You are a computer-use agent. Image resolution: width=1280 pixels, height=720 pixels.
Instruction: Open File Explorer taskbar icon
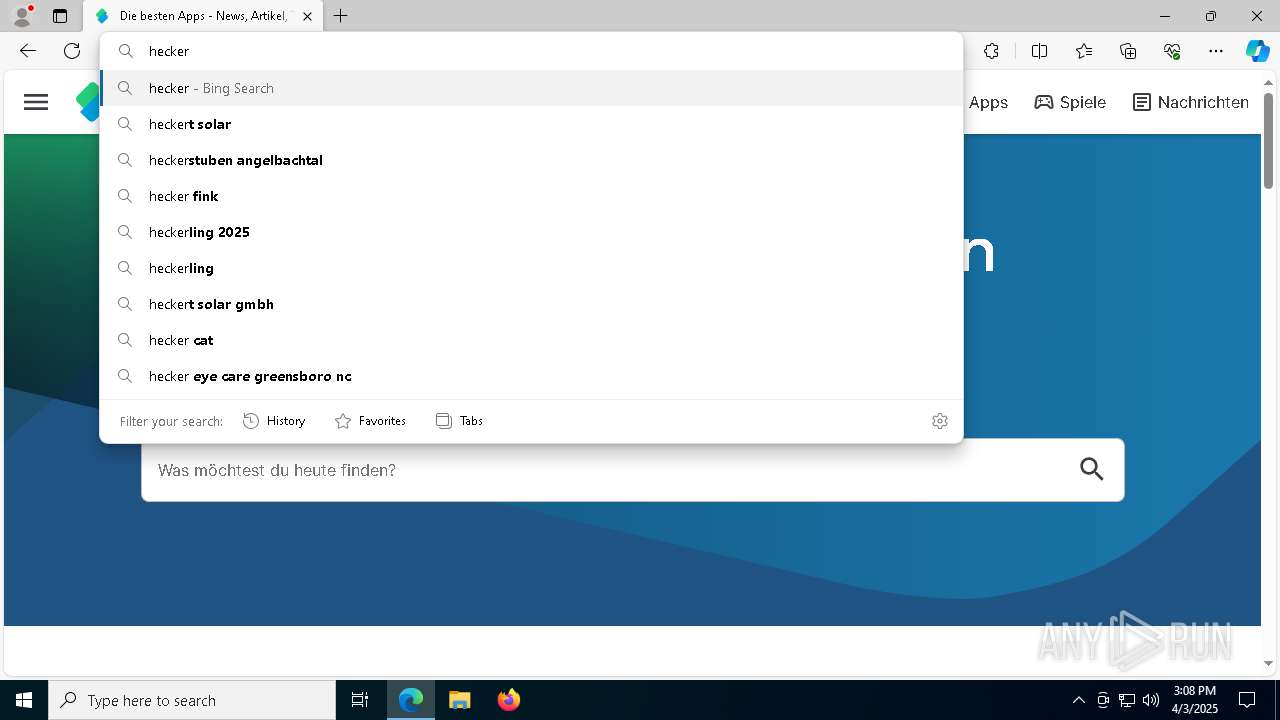pos(460,700)
